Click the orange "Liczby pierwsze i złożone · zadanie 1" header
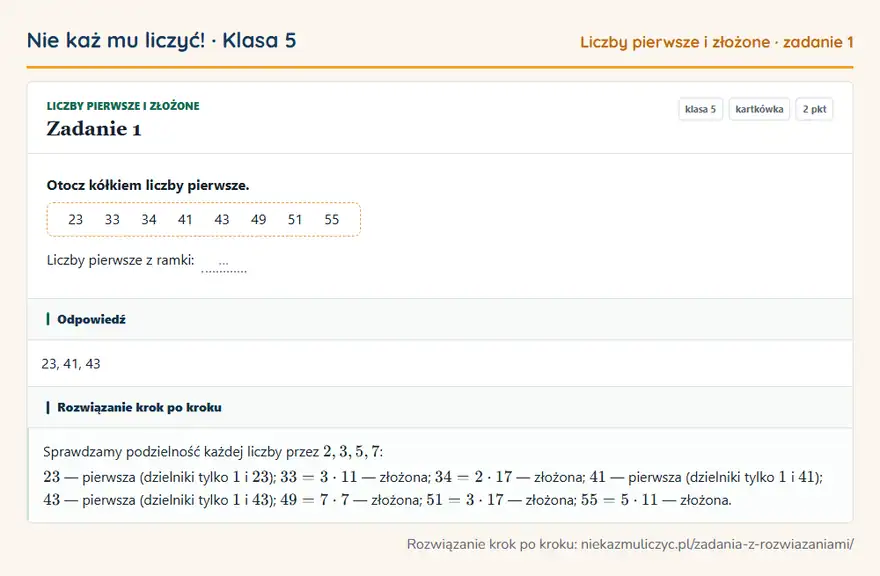The image size is (880, 576). point(717,42)
